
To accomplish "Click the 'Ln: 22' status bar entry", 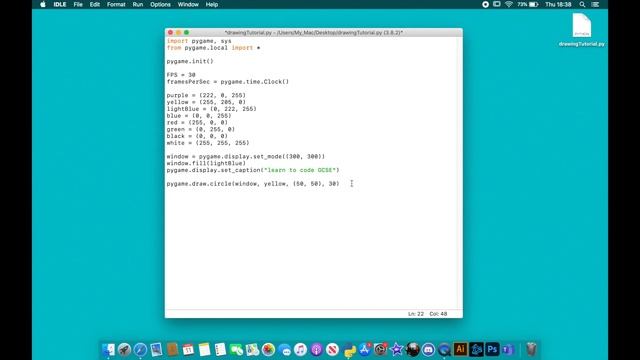I will (x=416, y=314).
